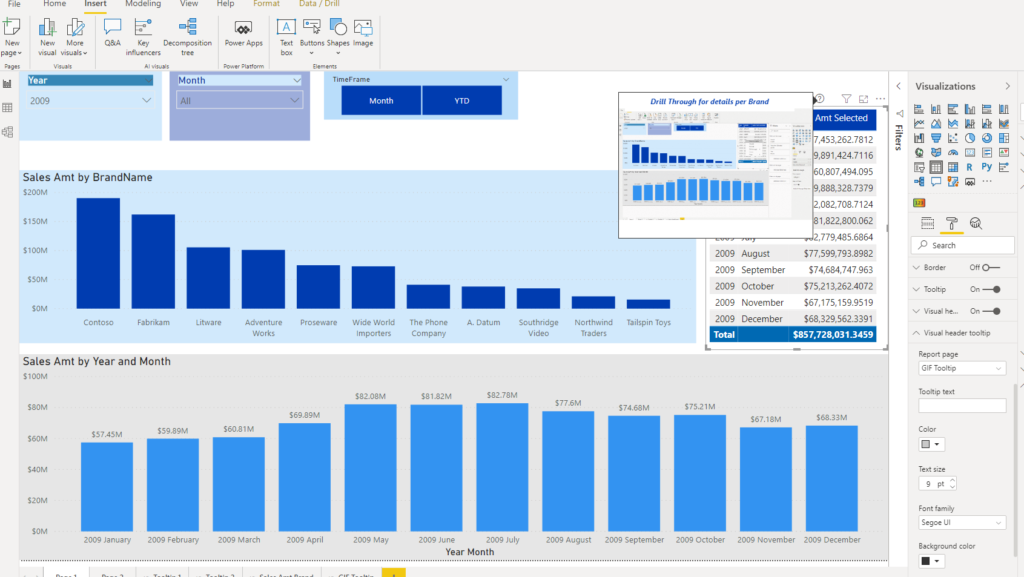Click the YTD timeframe button
The image size is (1024, 577).
coord(462,101)
